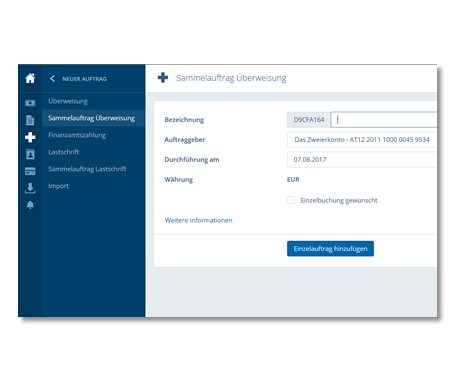Open the notifications bell icon
Screen dimensions: 455x380
30,205
